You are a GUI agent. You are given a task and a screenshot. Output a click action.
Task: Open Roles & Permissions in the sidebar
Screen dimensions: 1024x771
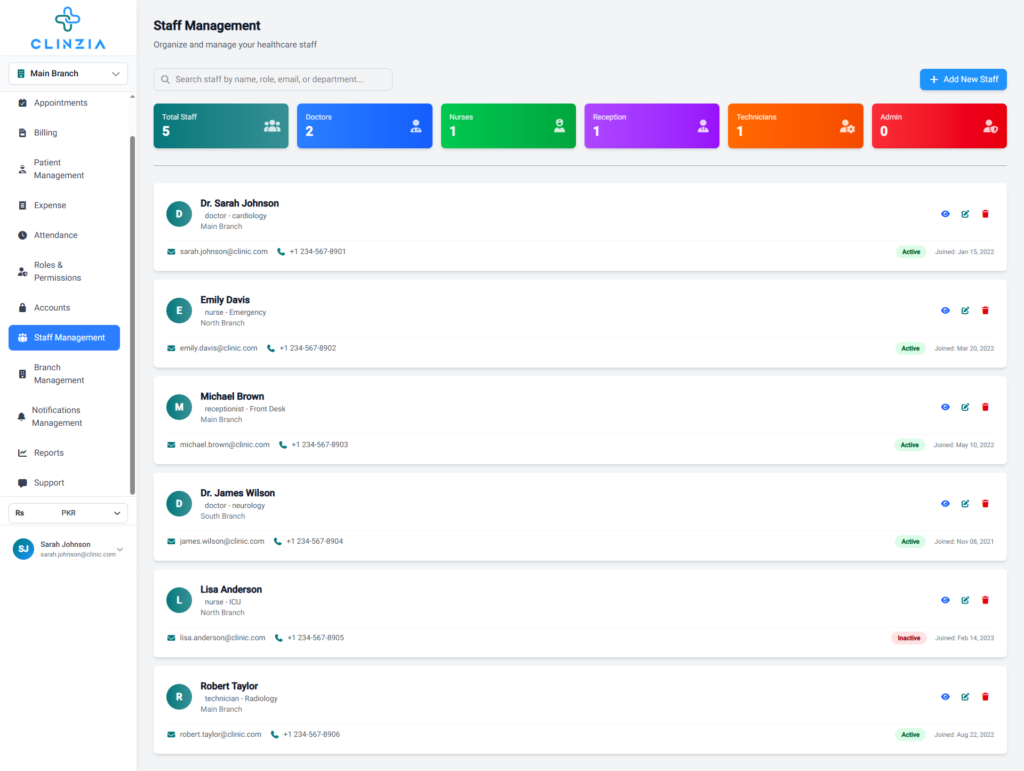pyautogui.click(x=56, y=271)
